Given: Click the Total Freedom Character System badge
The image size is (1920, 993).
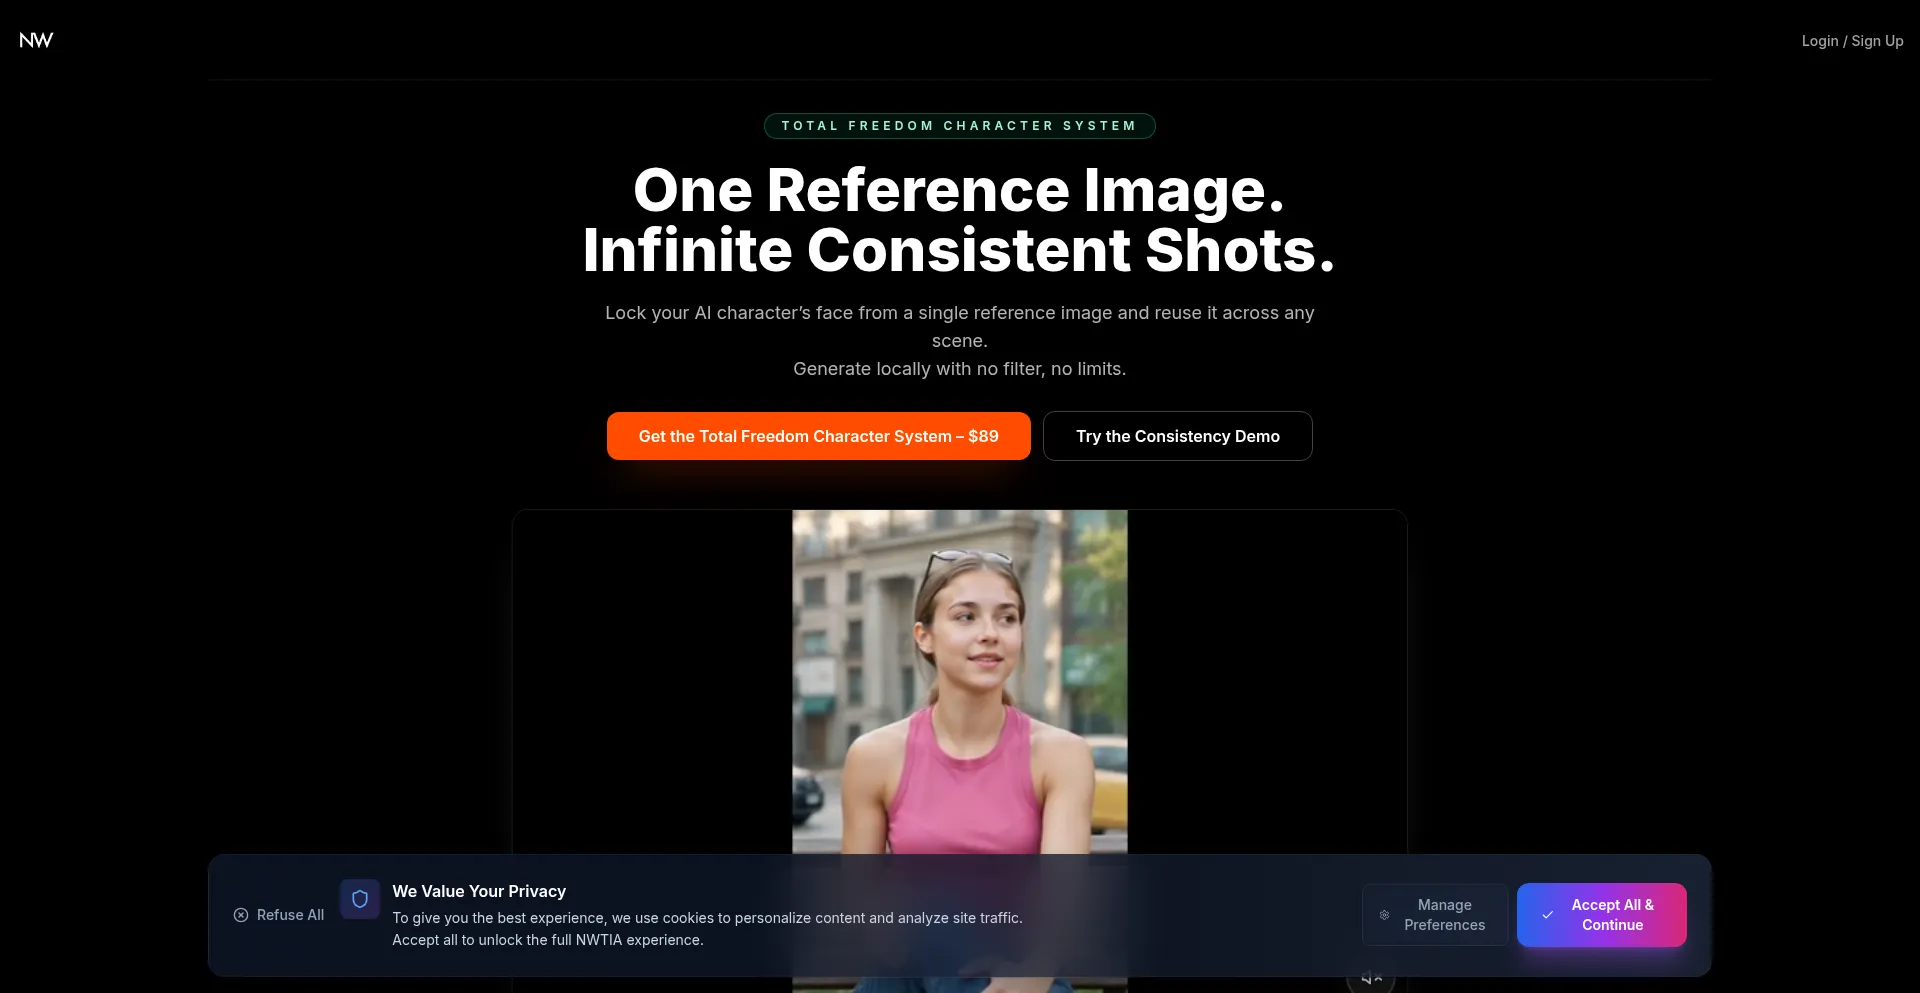Looking at the screenshot, I should pyautogui.click(x=959, y=126).
